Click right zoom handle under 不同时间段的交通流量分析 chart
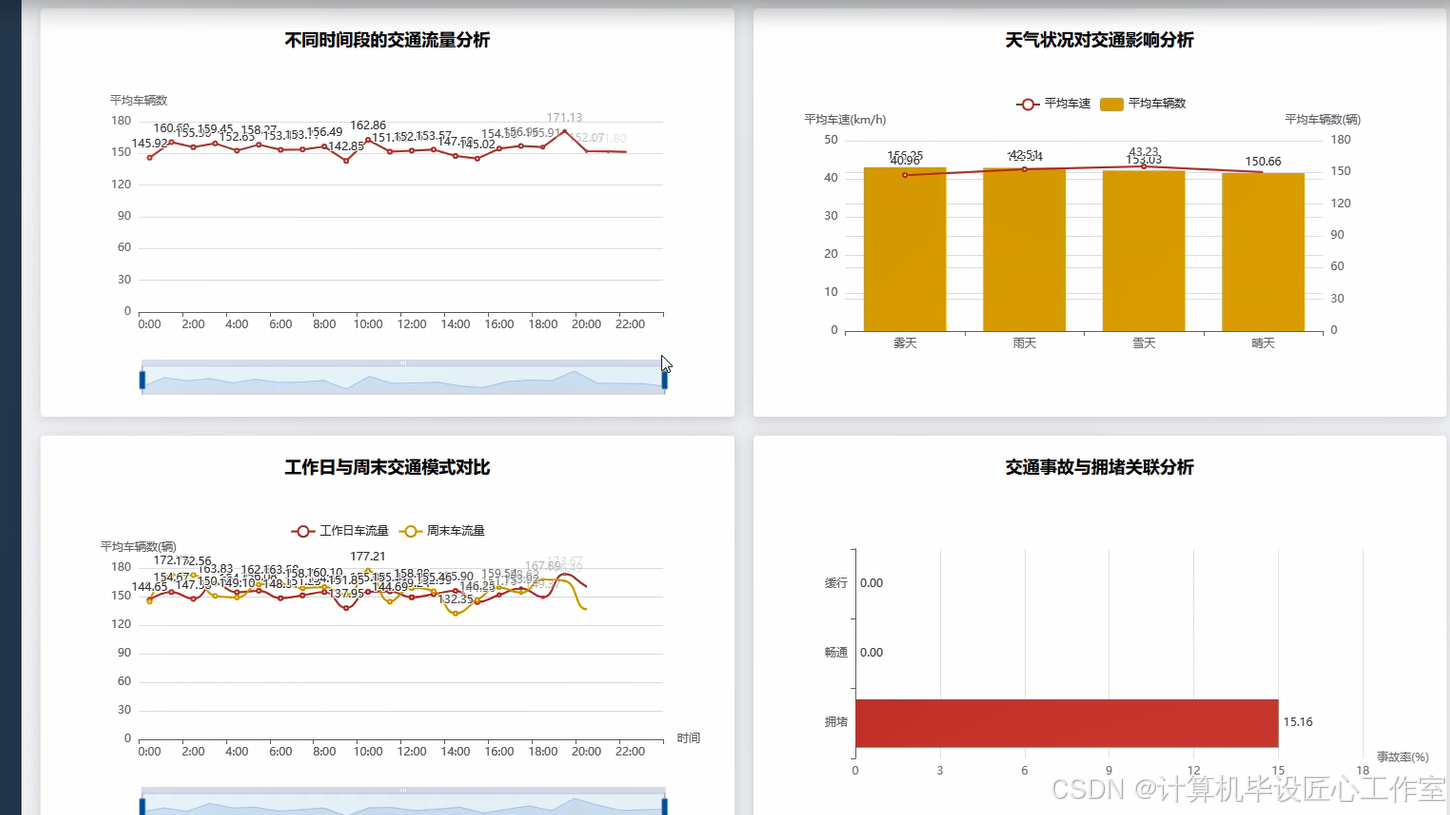Screen dimensions: 1450x815 (x=664, y=379)
